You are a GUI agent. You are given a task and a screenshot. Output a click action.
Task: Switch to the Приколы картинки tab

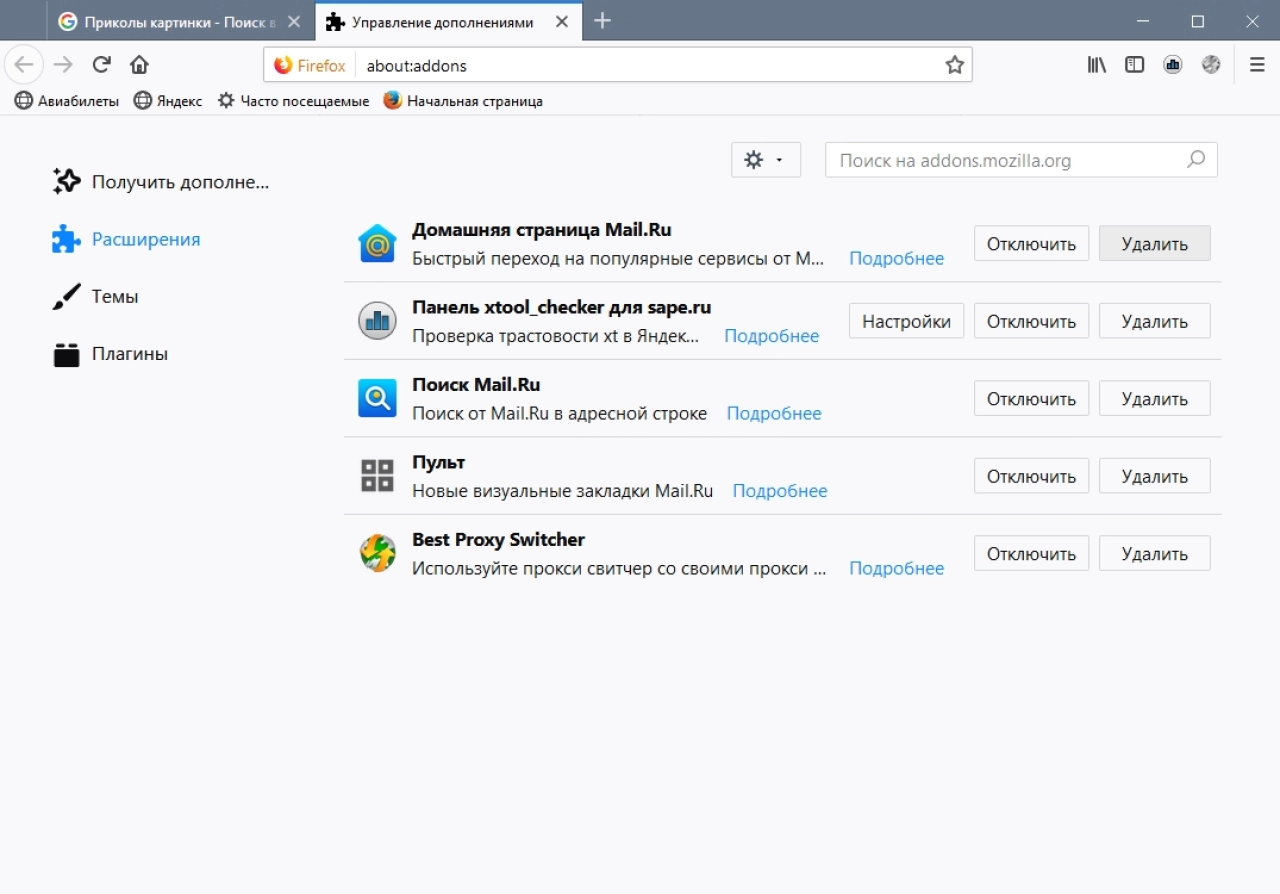[180, 22]
